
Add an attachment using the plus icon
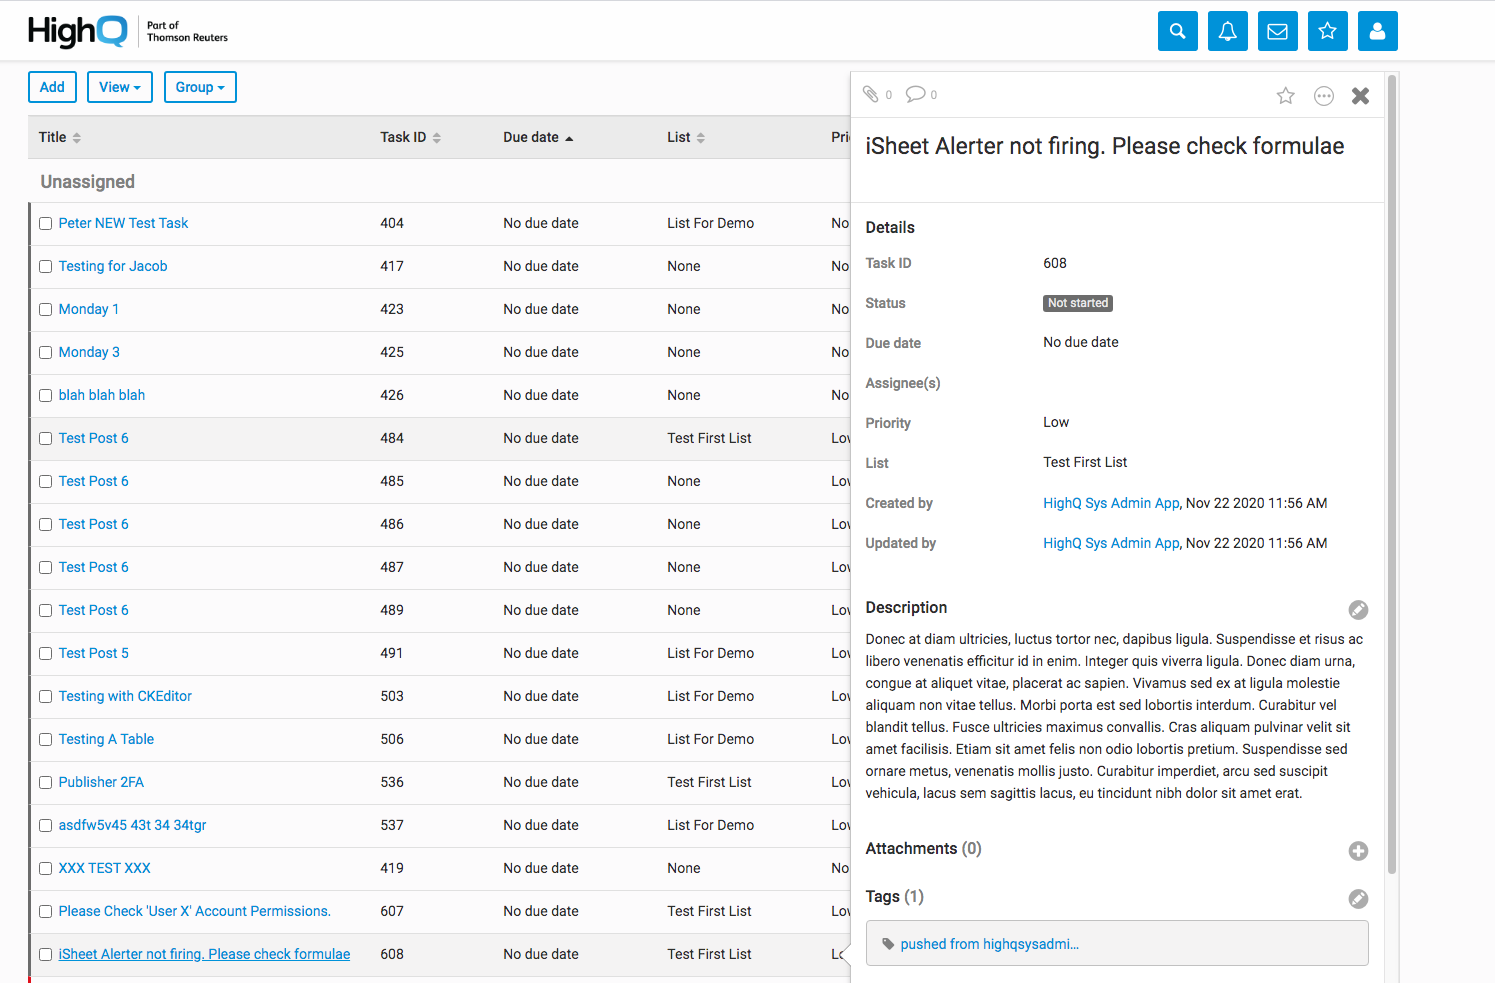point(1357,851)
